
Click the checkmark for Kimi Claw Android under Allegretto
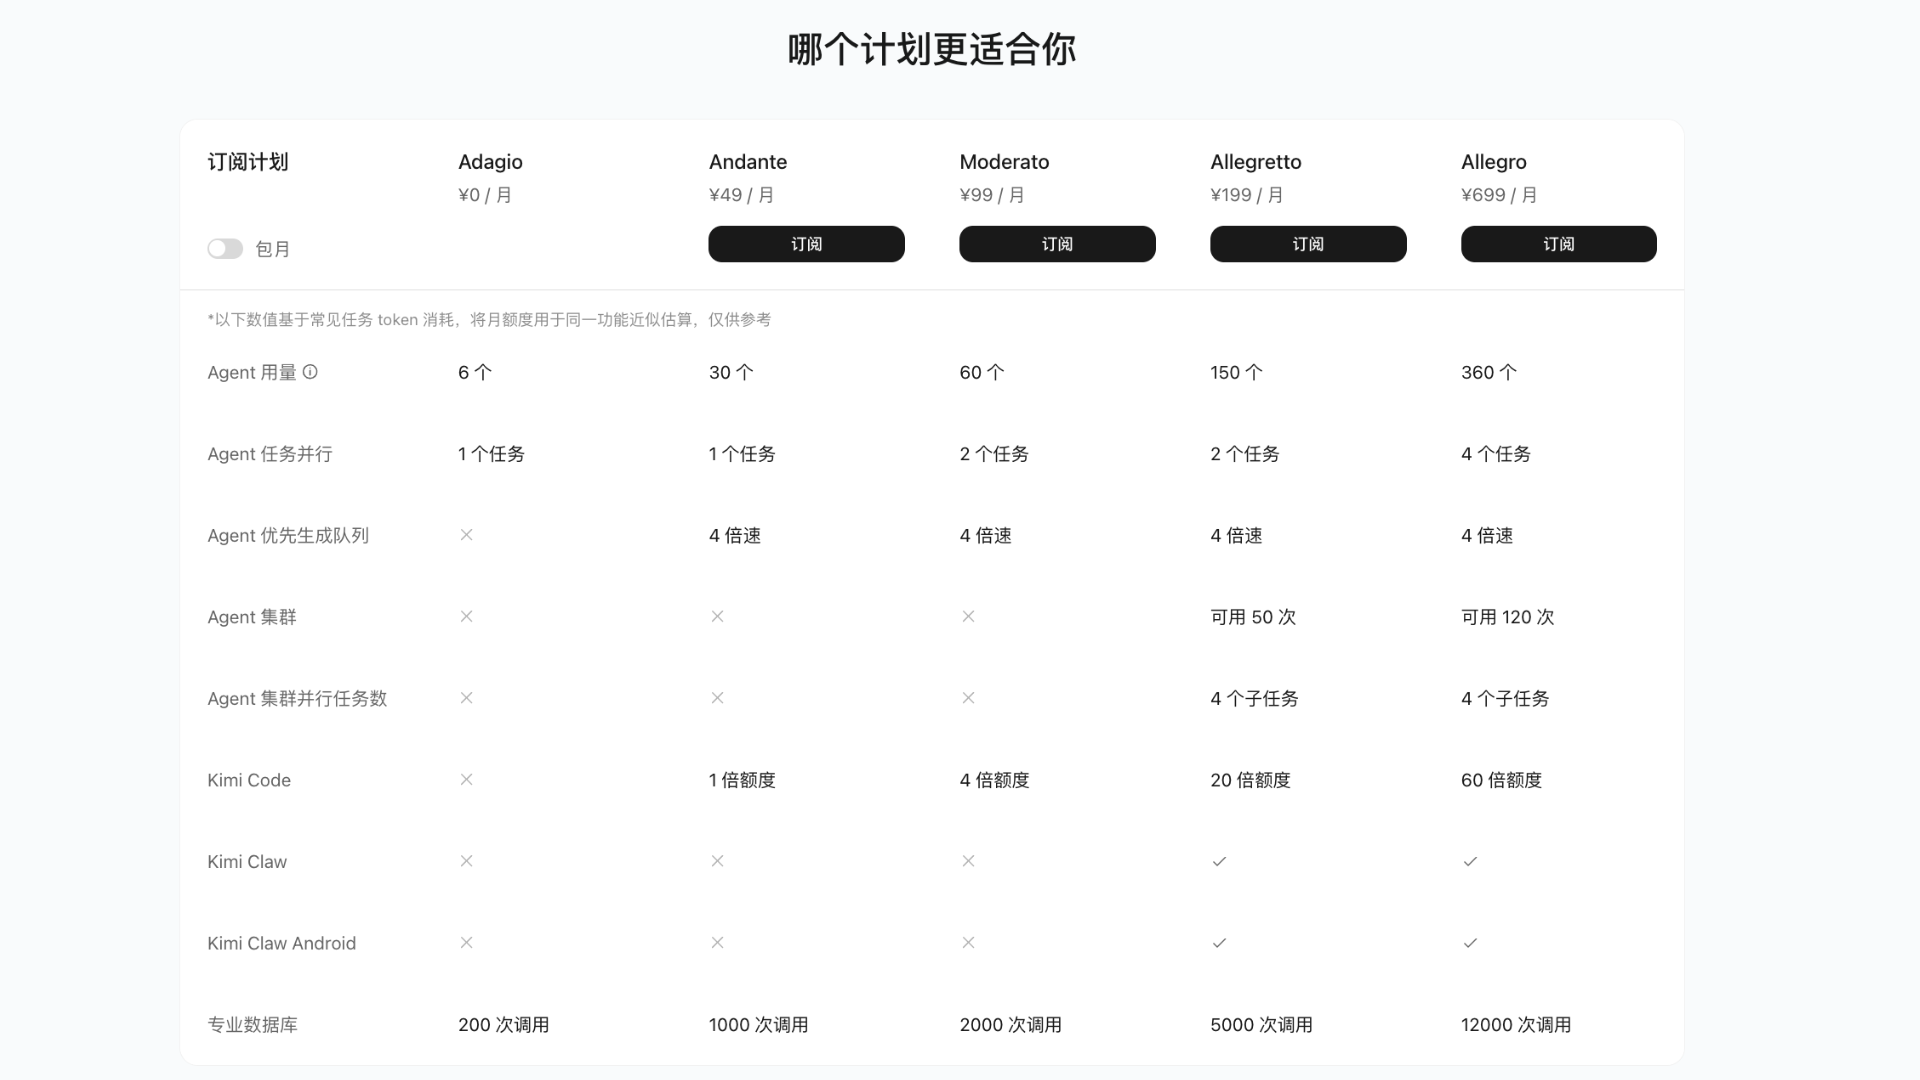tap(1219, 942)
